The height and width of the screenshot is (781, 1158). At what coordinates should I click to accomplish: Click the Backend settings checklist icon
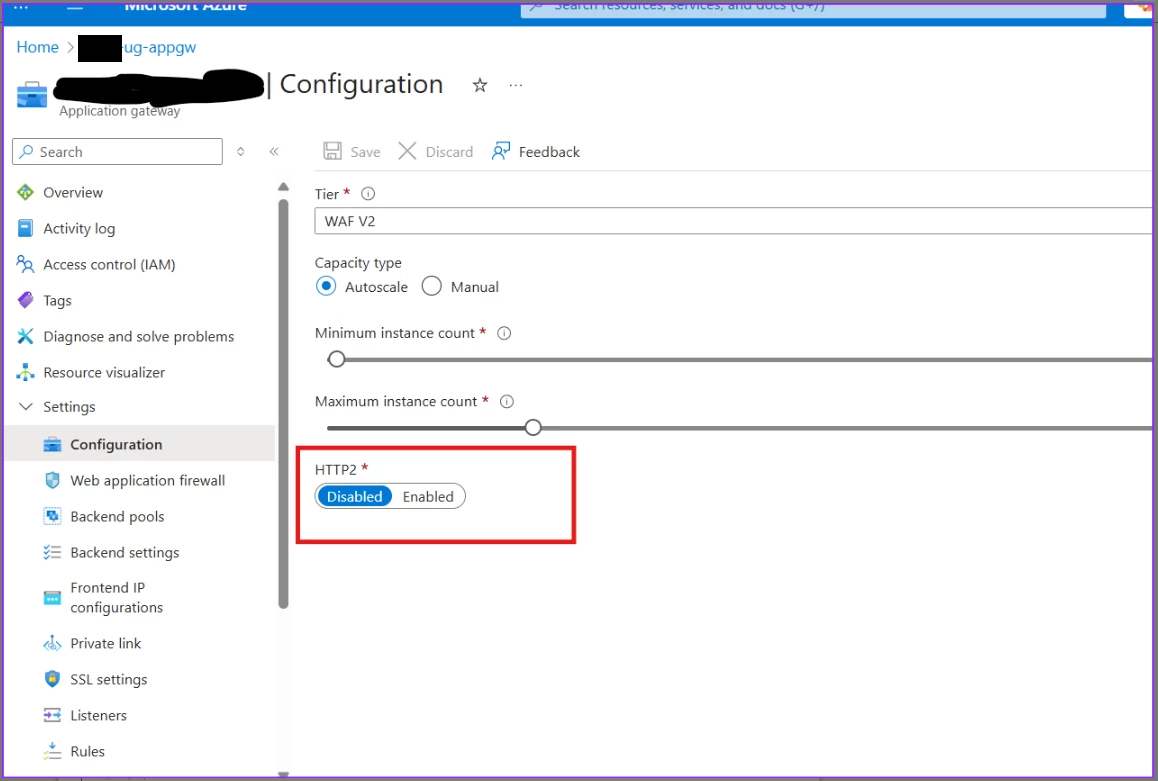52,552
